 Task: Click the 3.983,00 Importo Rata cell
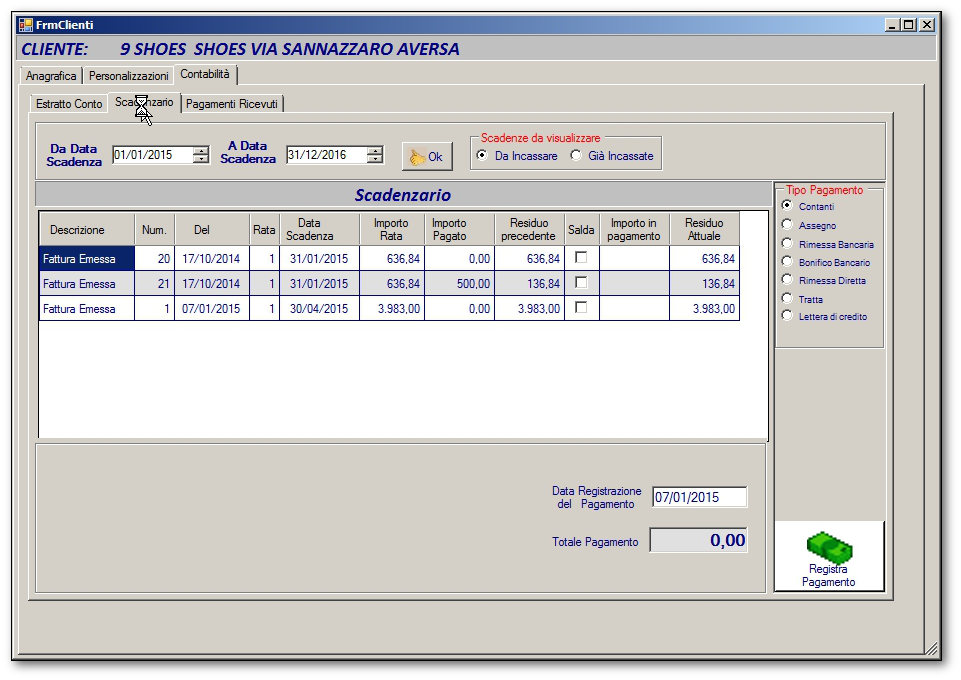(x=392, y=309)
